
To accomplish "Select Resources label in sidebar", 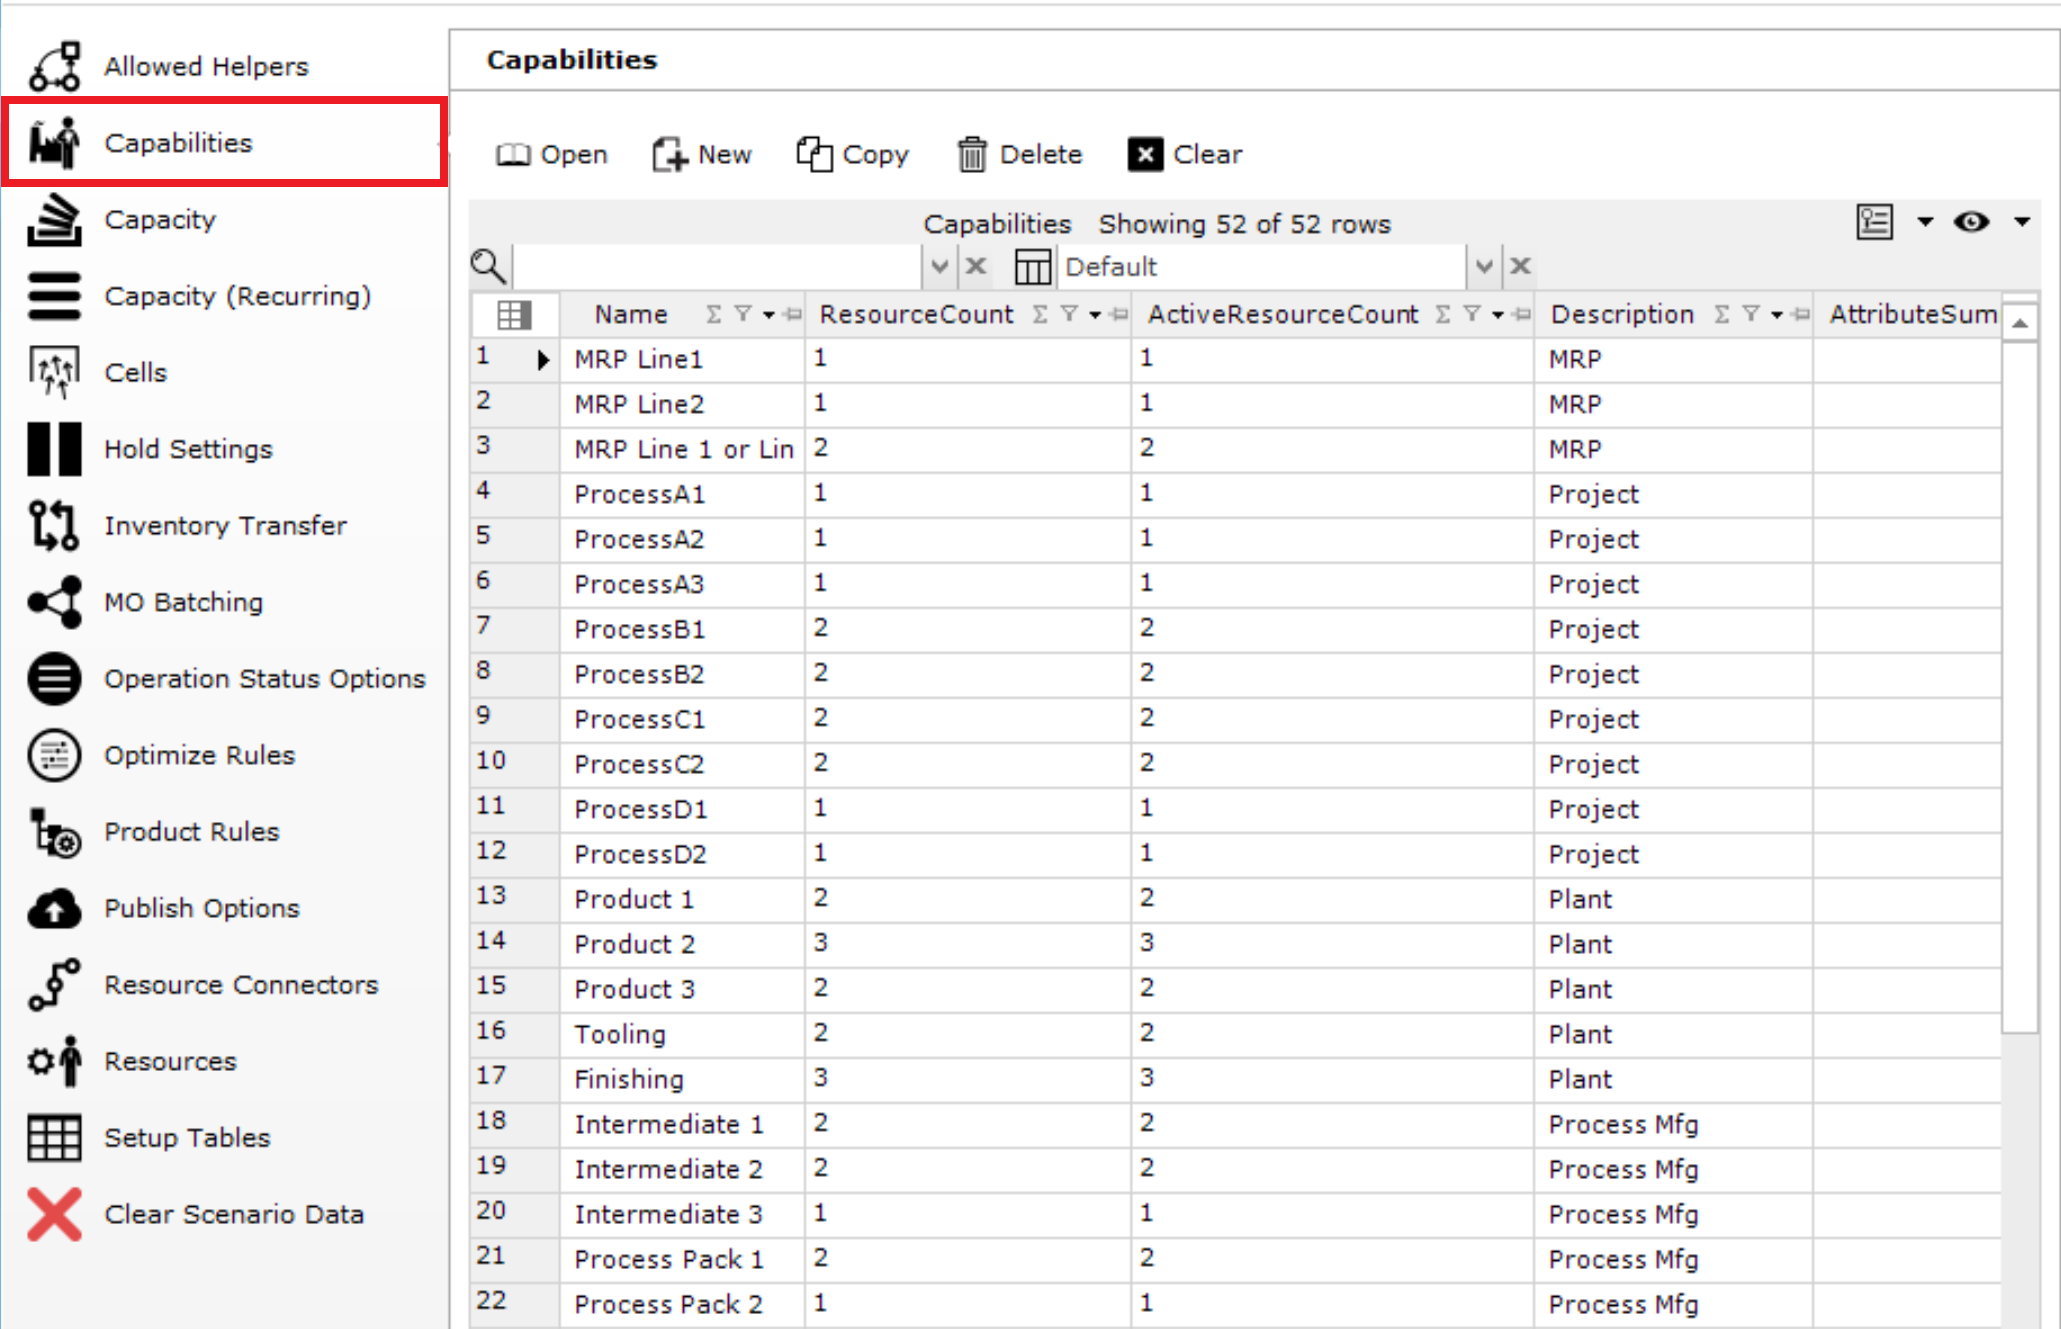I will pos(170,1061).
